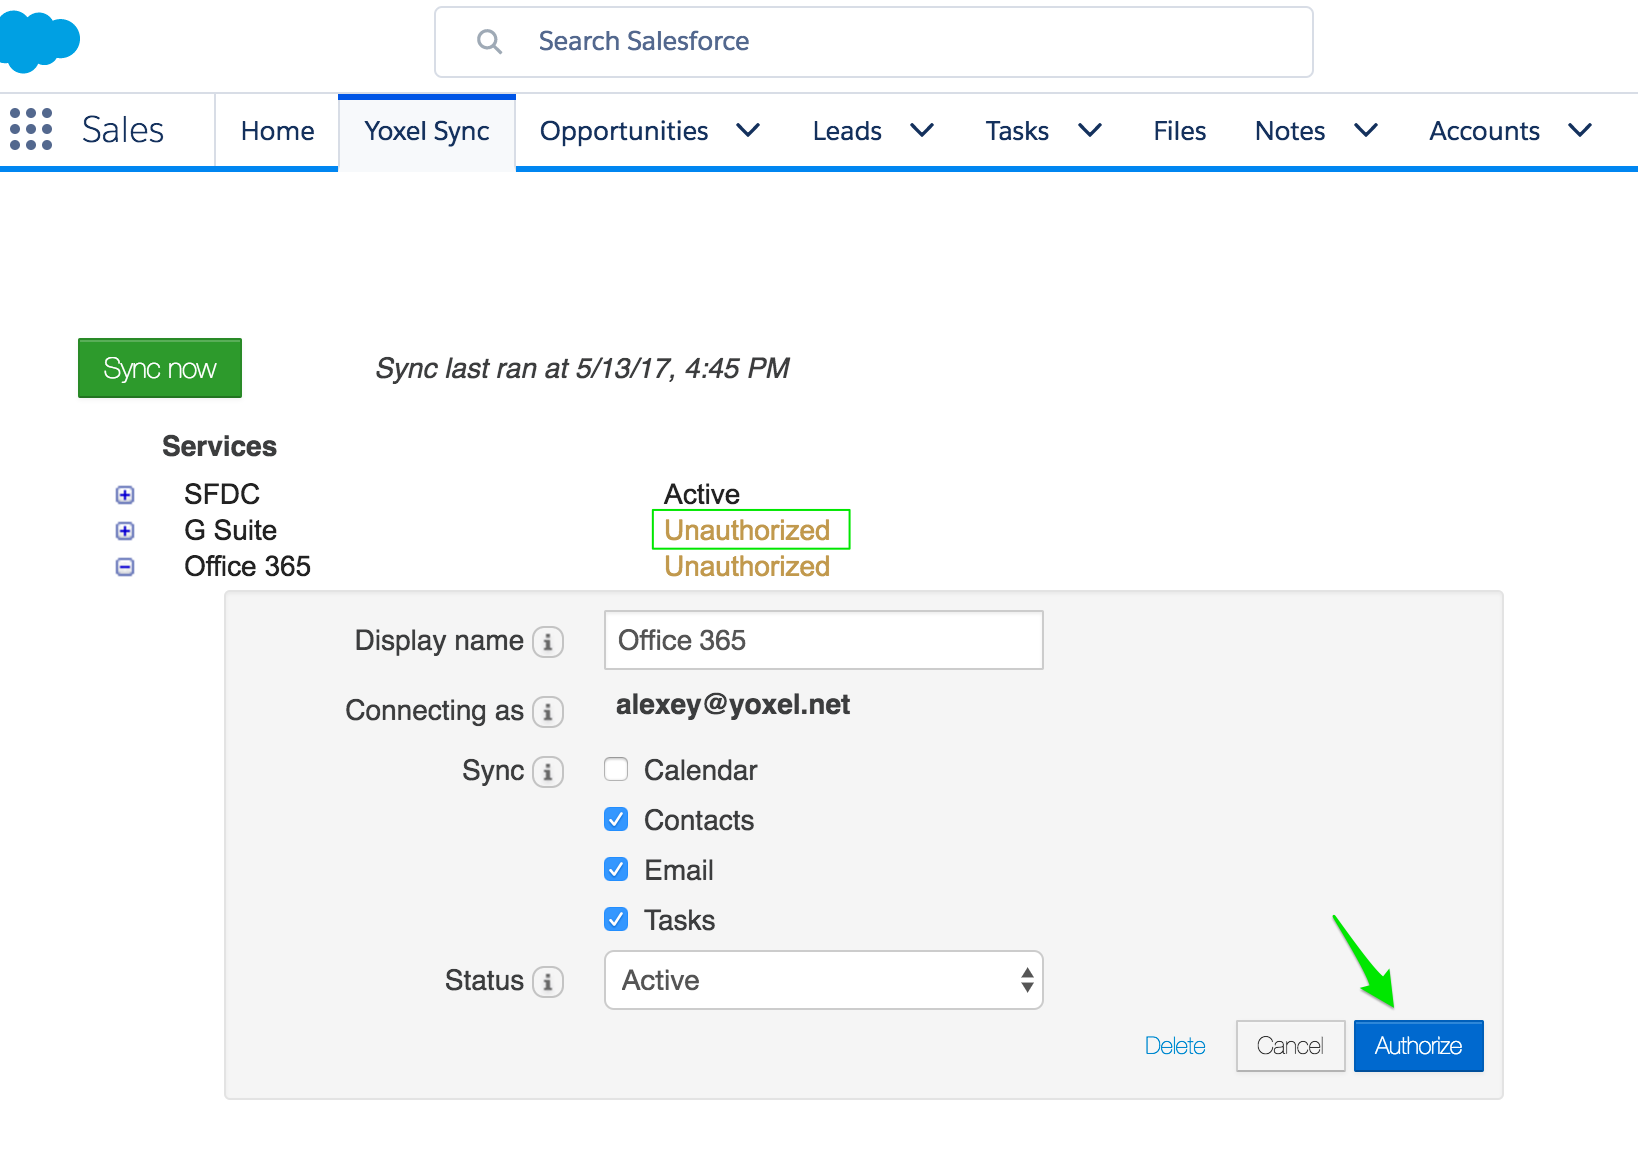Screen dimensions: 1638x1158
Task: Click the Delete link
Action: pyautogui.click(x=1175, y=1046)
